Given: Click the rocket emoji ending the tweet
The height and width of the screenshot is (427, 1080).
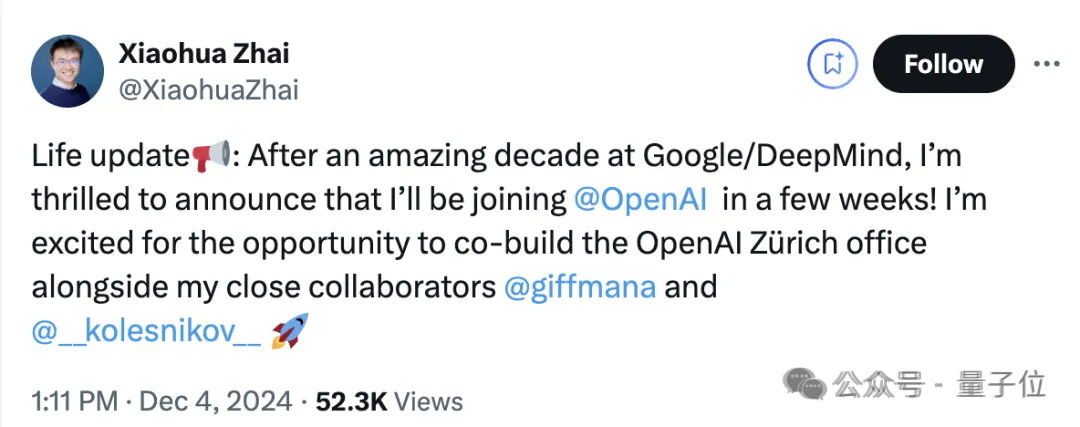Looking at the screenshot, I should click(289, 331).
